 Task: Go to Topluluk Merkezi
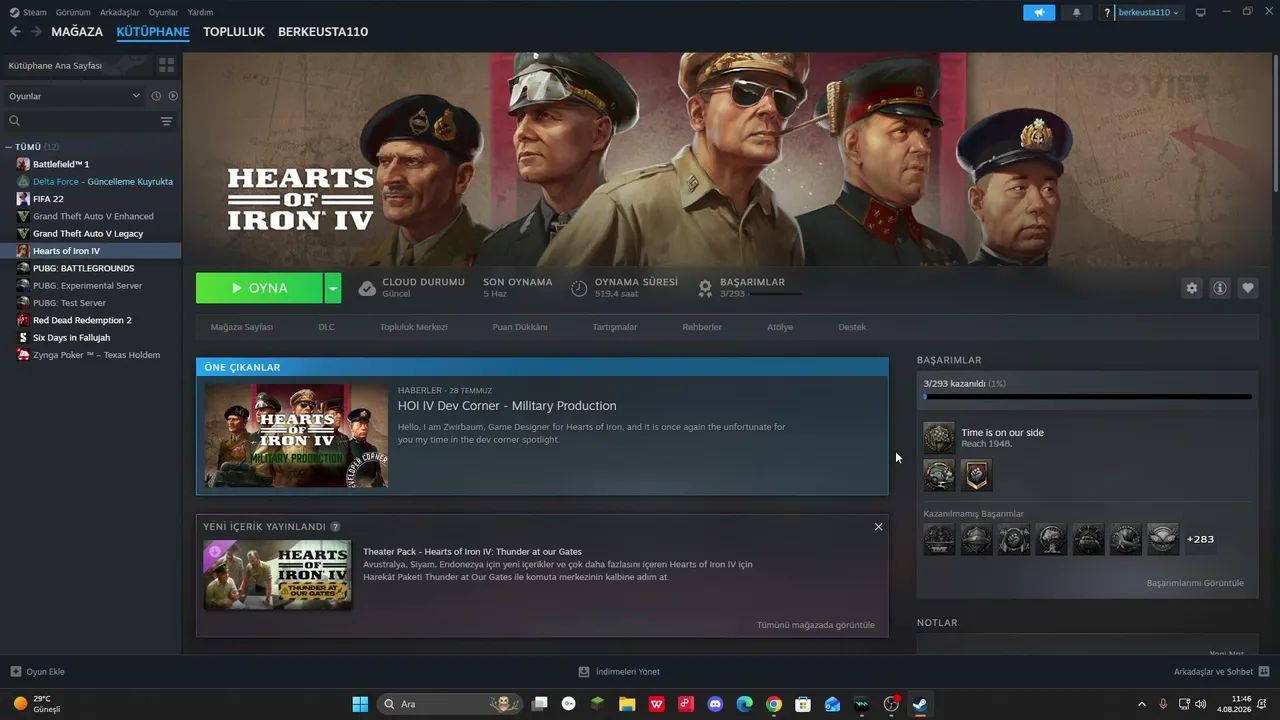tap(414, 327)
